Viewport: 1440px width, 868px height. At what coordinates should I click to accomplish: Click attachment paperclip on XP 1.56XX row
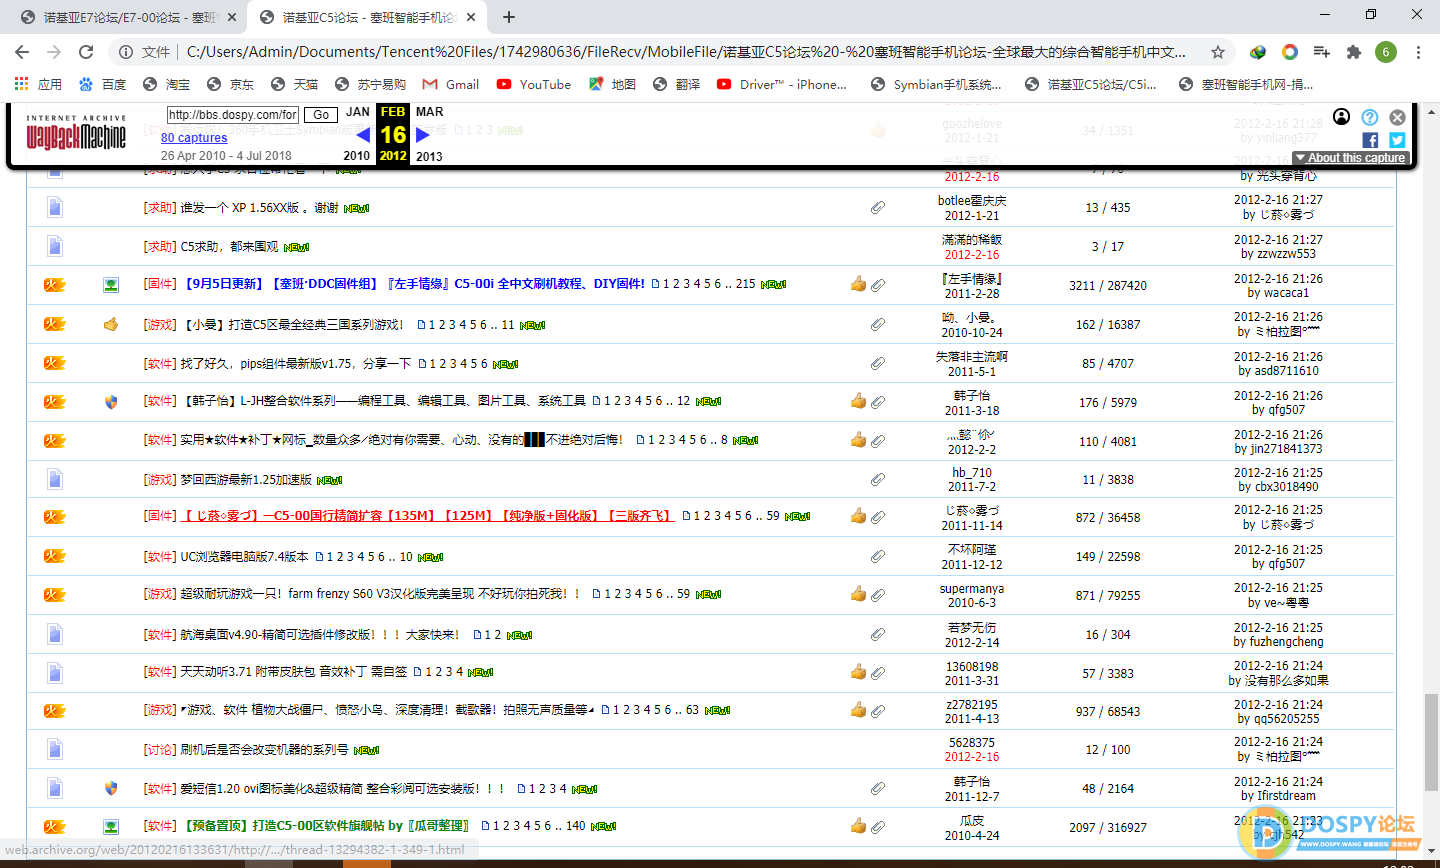pos(877,208)
